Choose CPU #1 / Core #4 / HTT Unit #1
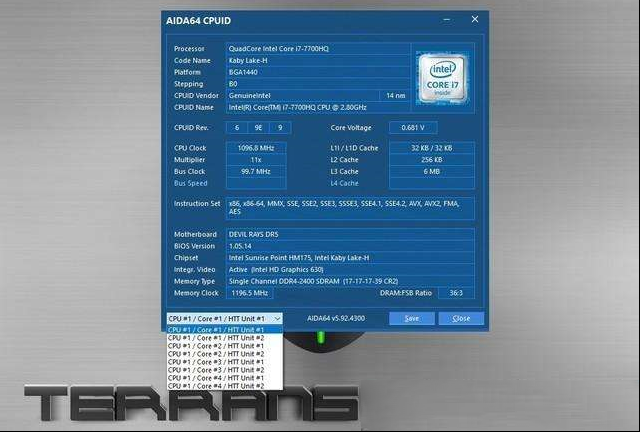This screenshot has width=640, height=432. tap(224, 378)
